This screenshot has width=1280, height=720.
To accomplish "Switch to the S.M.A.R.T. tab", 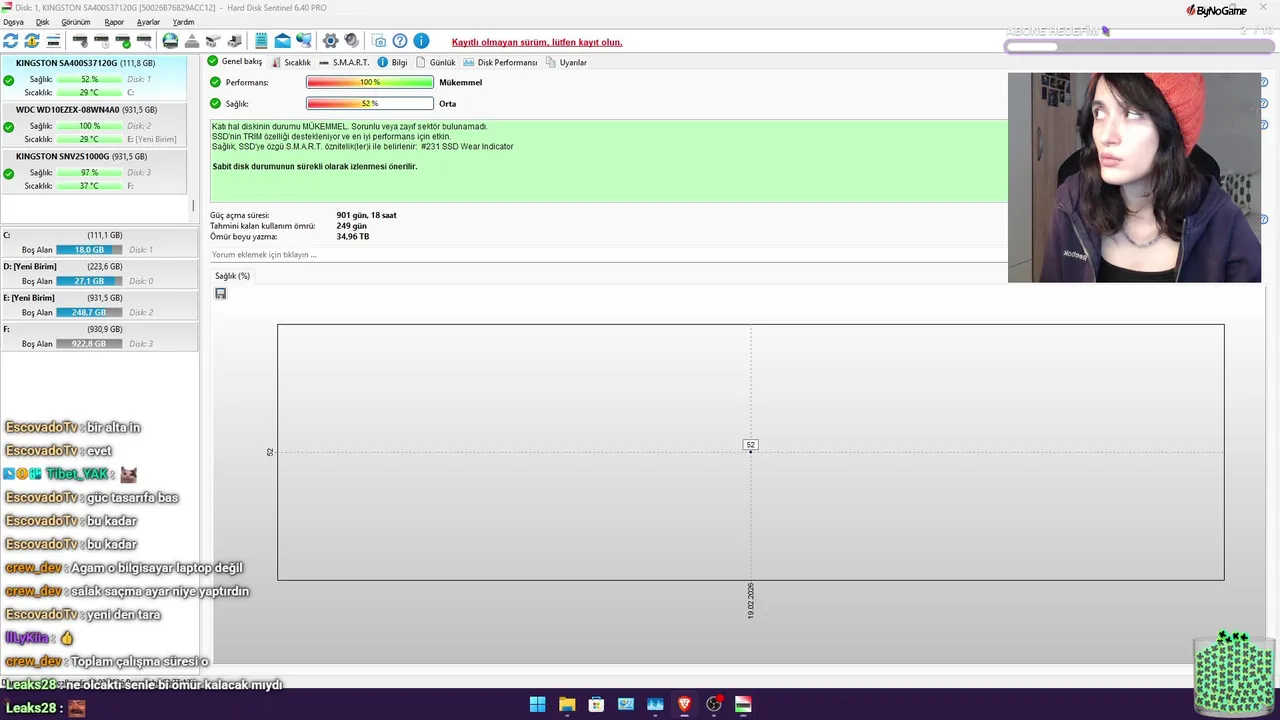I will 344,62.
